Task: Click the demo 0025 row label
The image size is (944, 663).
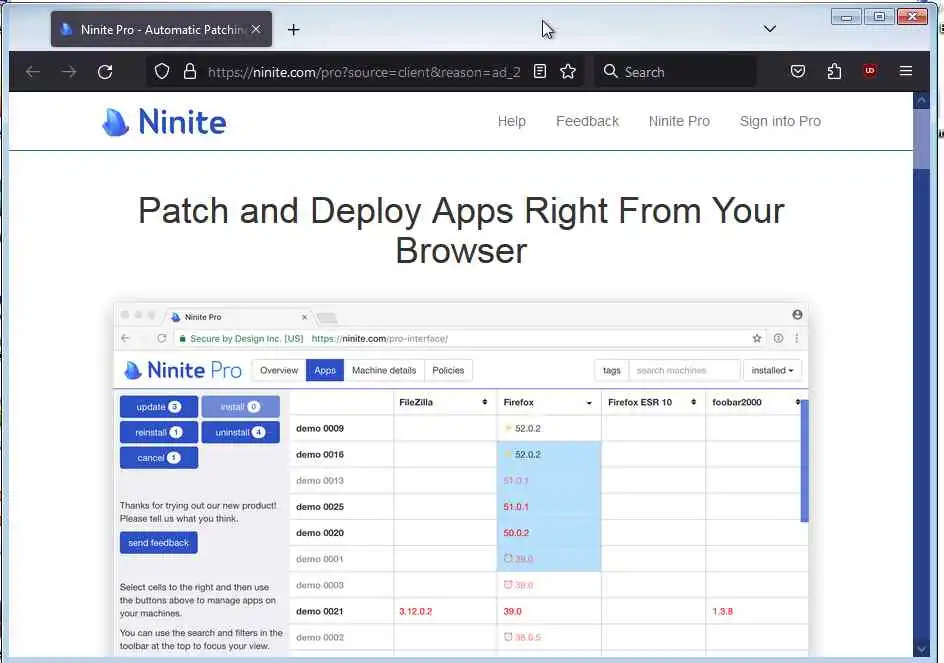Action: point(320,507)
